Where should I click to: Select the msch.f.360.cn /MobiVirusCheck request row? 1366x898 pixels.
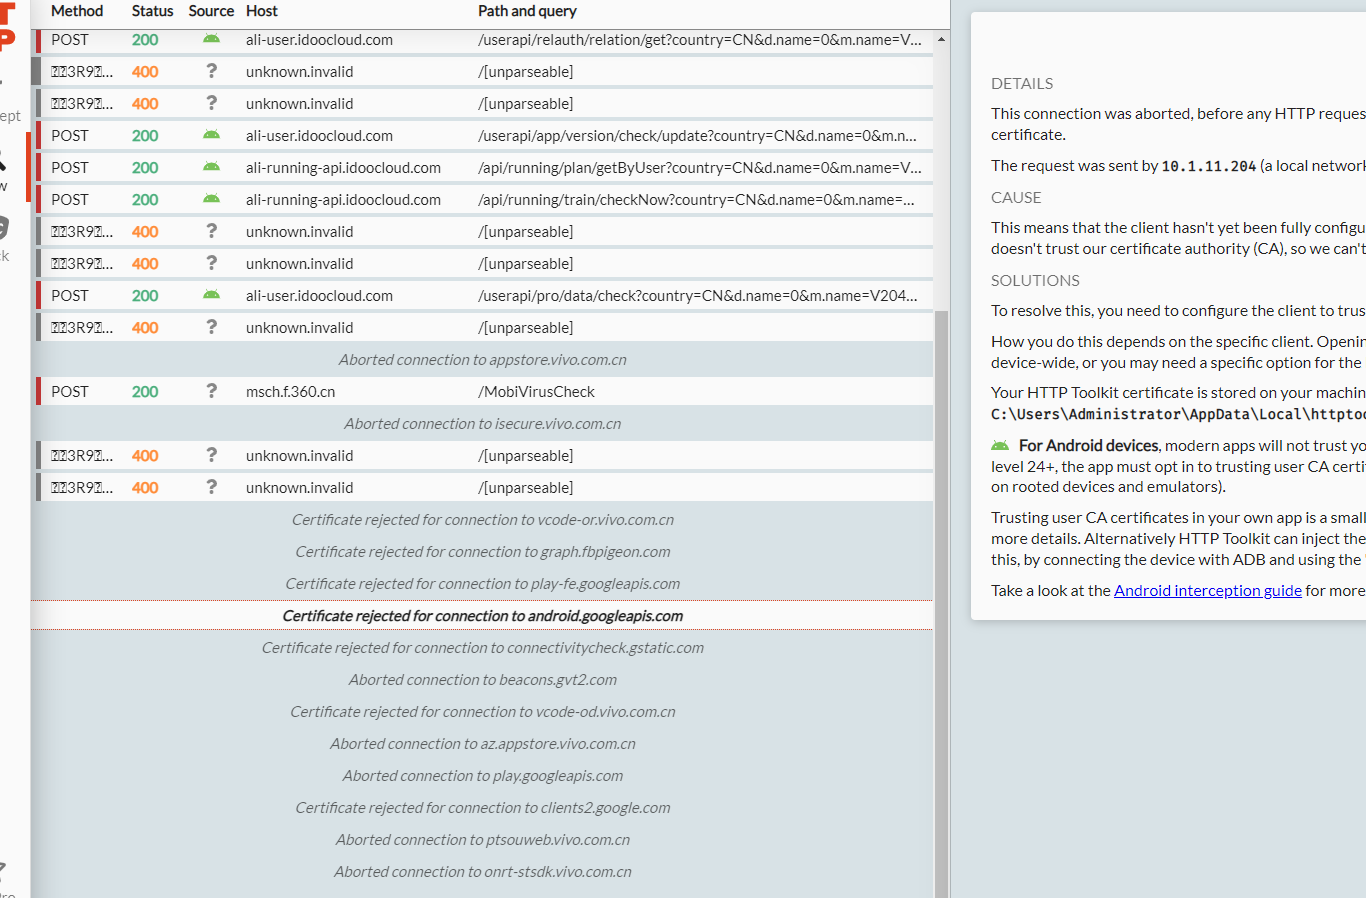point(480,391)
